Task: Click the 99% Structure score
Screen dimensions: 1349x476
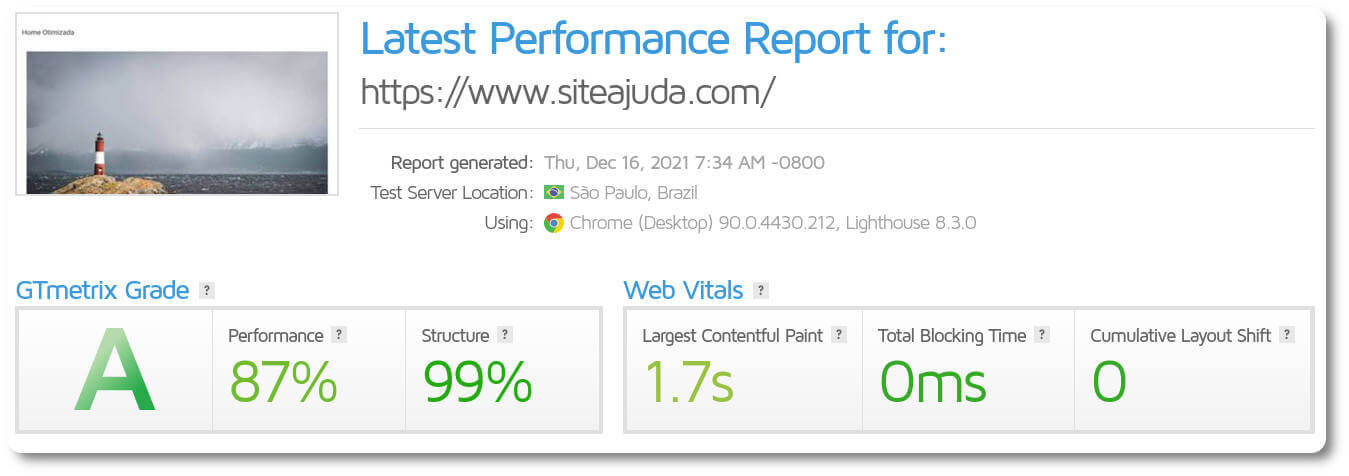Action: (x=477, y=380)
